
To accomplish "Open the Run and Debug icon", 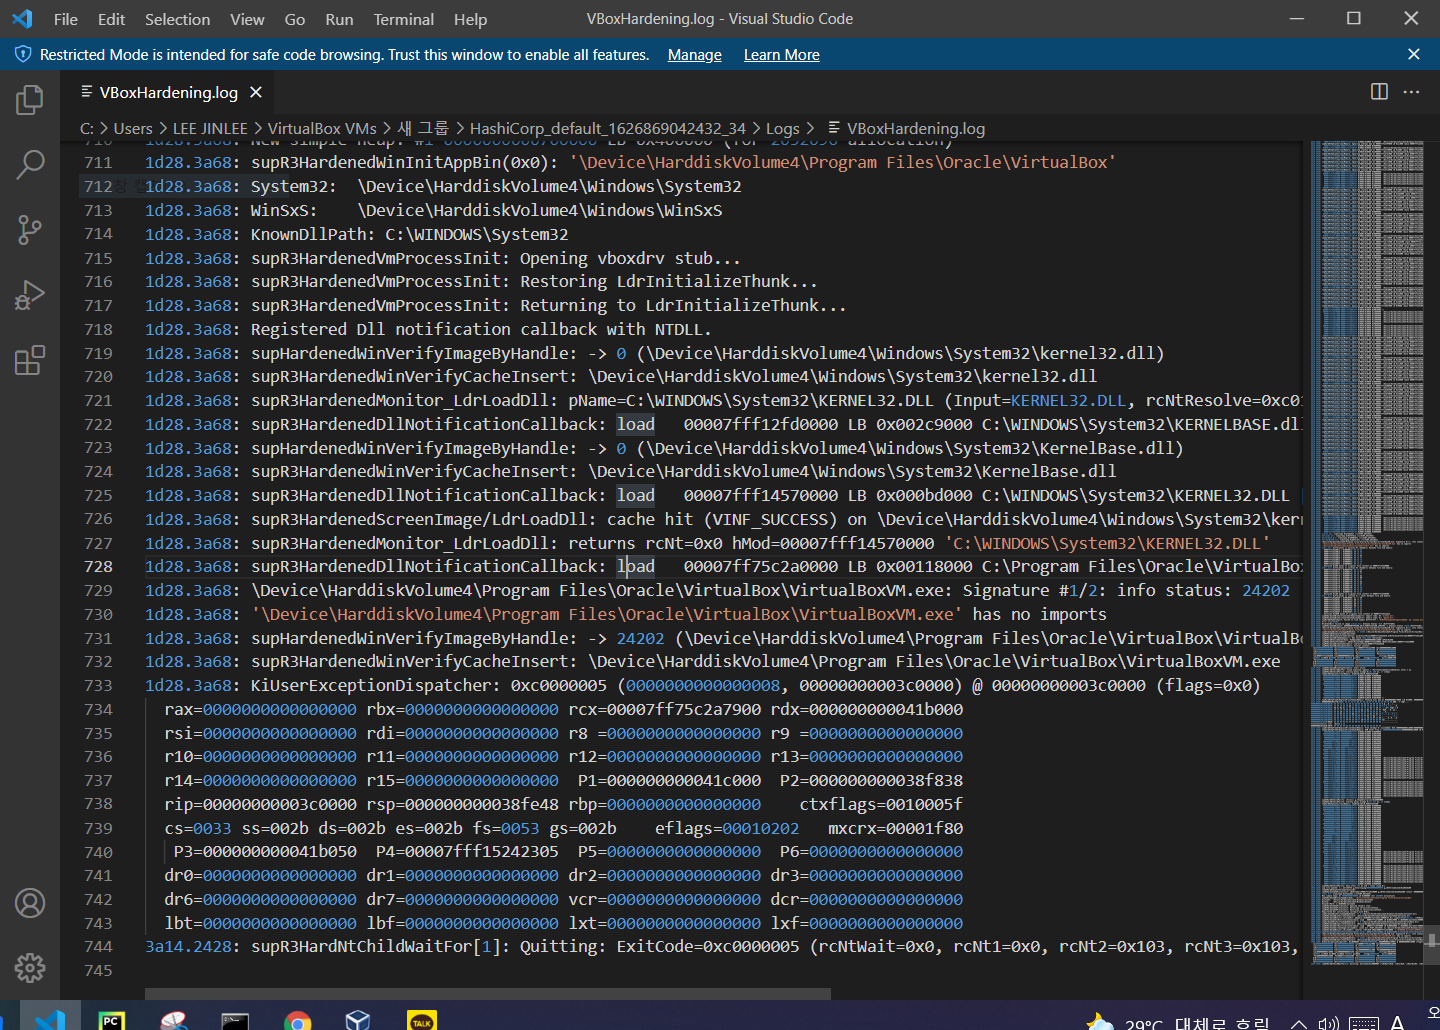I will [x=30, y=294].
